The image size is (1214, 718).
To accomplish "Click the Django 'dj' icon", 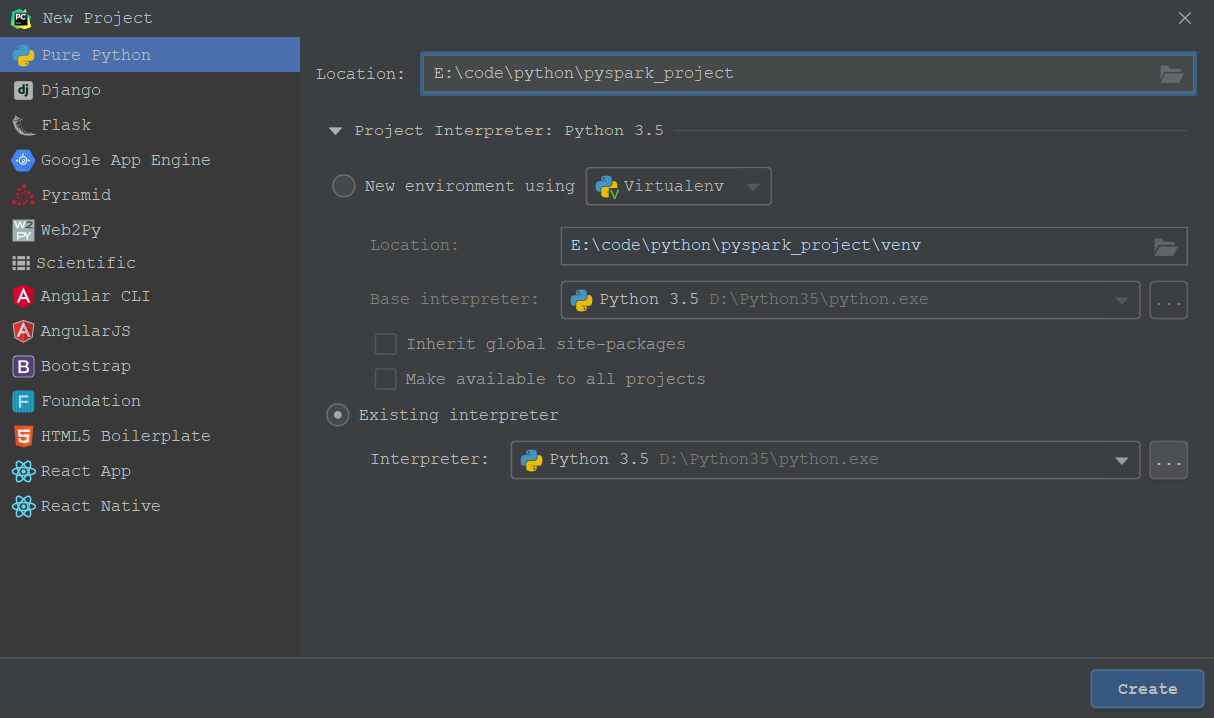I will 23,90.
